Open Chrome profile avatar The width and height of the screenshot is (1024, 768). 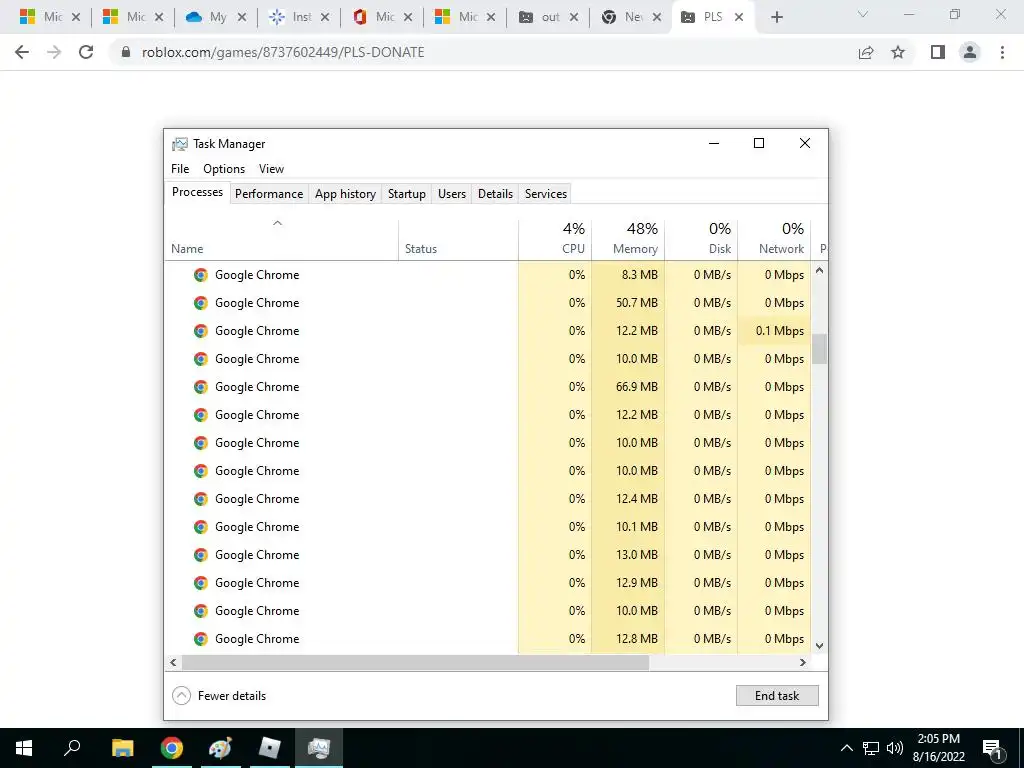[x=970, y=52]
